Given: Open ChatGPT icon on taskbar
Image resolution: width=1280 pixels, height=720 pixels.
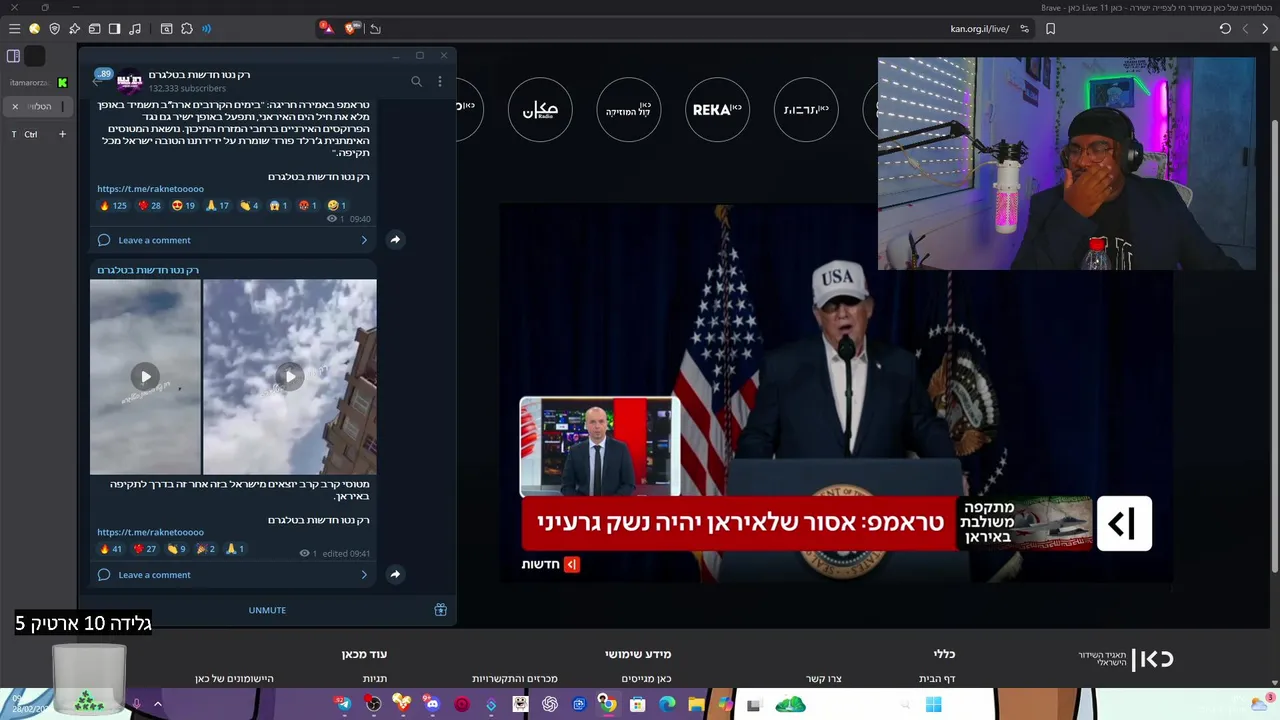Looking at the screenshot, I should pos(550,704).
